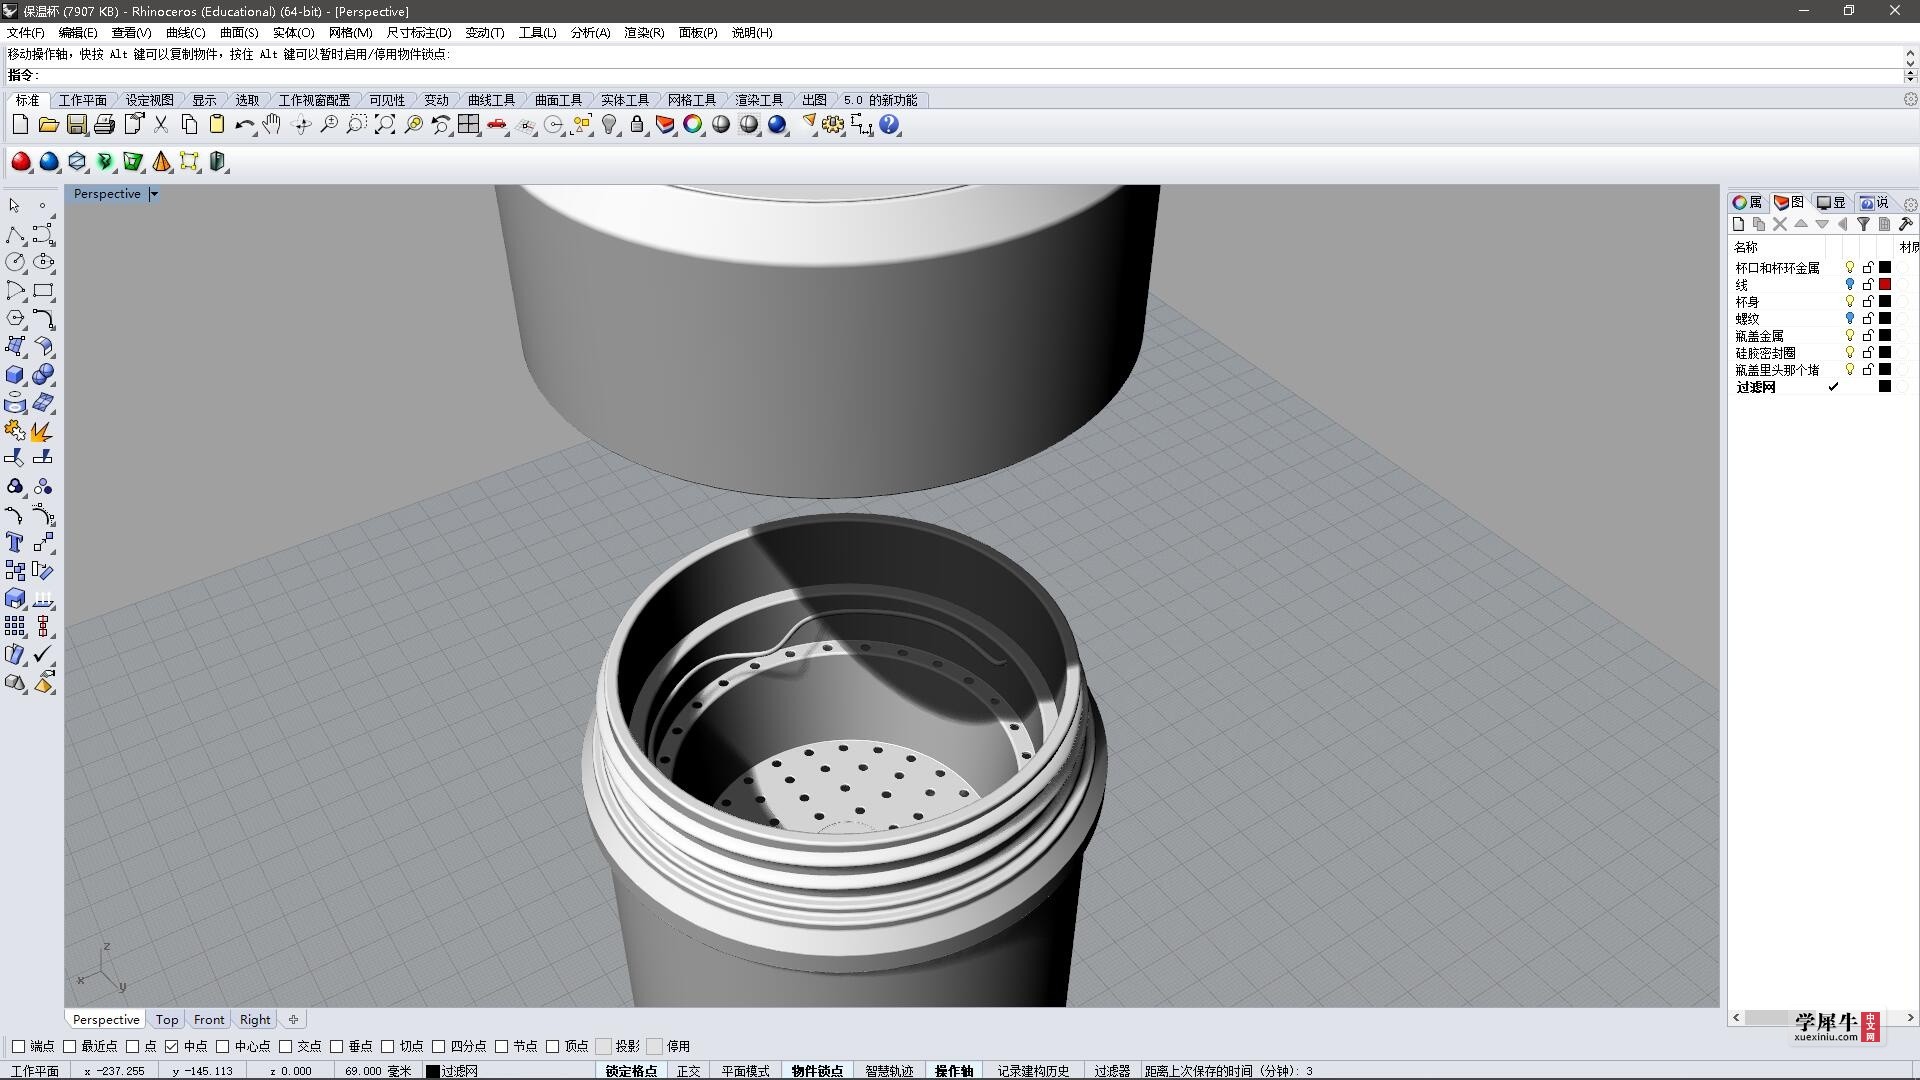Click the light bulb hide-objects icon
Viewport: 1920px width, 1080px height.
609,125
